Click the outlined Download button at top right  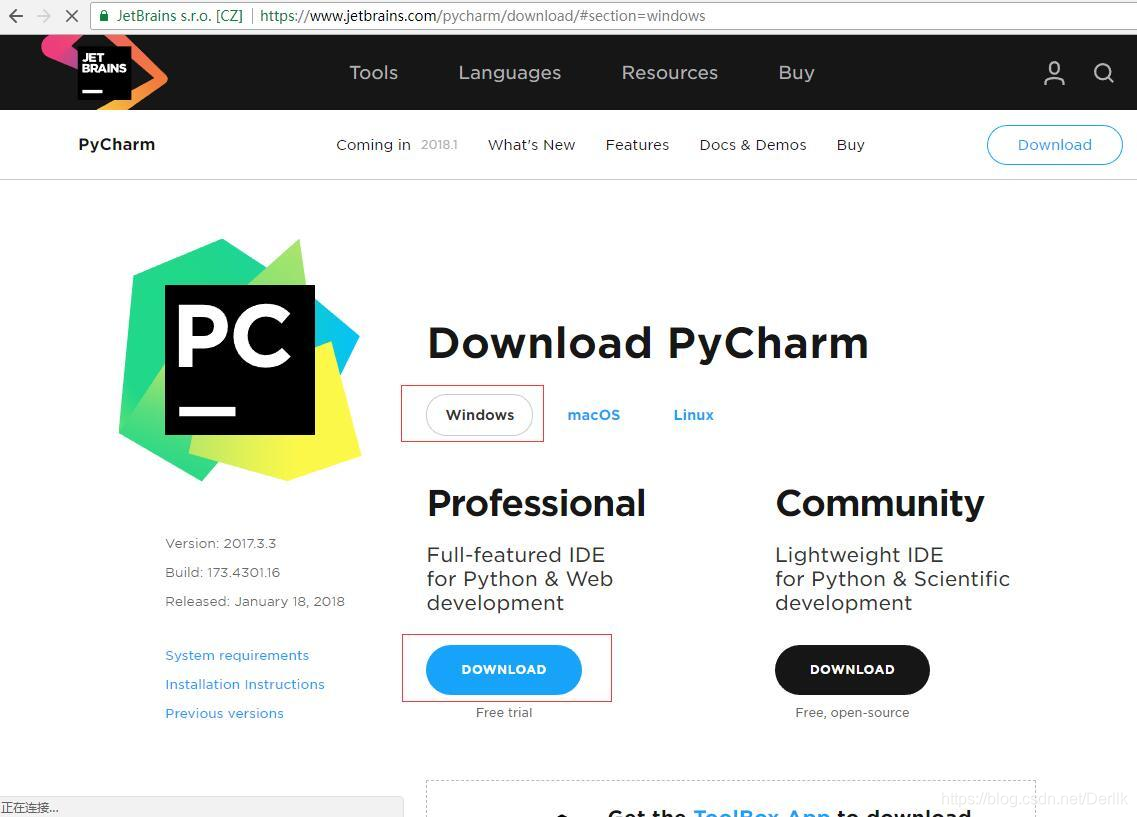click(1054, 145)
